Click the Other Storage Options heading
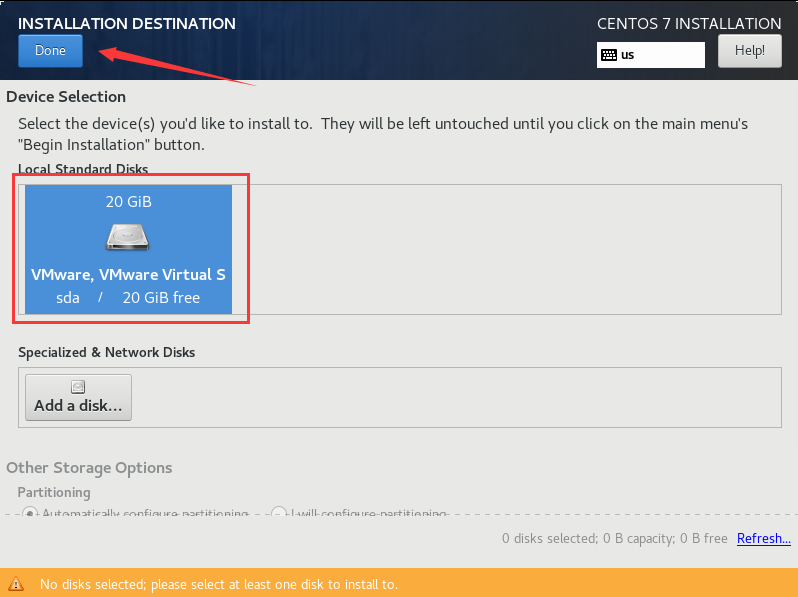 click(x=89, y=468)
